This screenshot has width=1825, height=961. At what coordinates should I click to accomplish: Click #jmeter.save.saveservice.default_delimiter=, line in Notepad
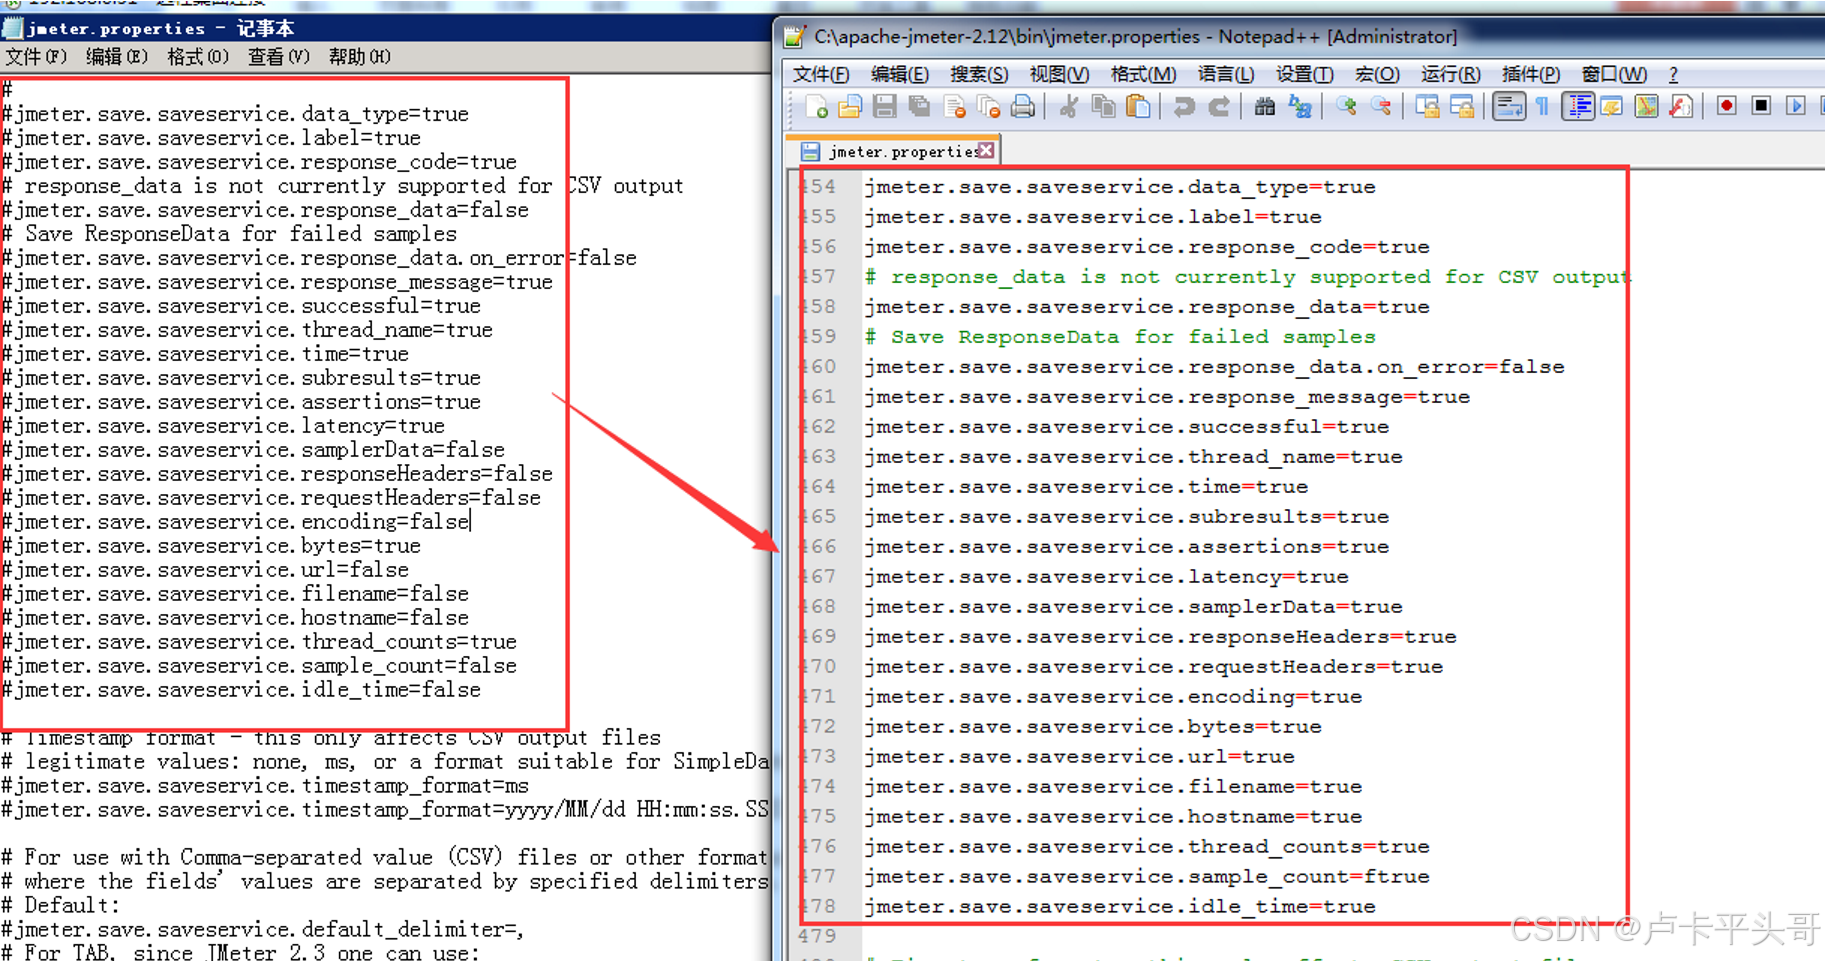(x=263, y=930)
